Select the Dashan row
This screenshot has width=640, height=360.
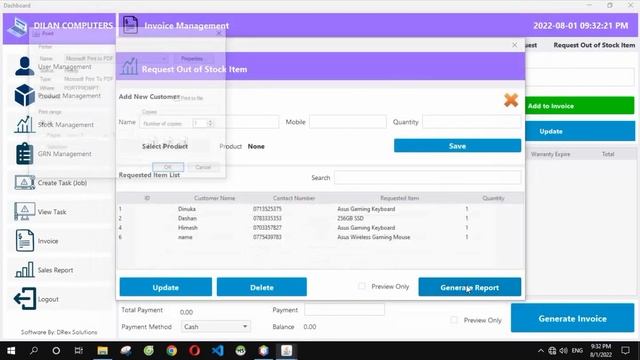point(320,218)
